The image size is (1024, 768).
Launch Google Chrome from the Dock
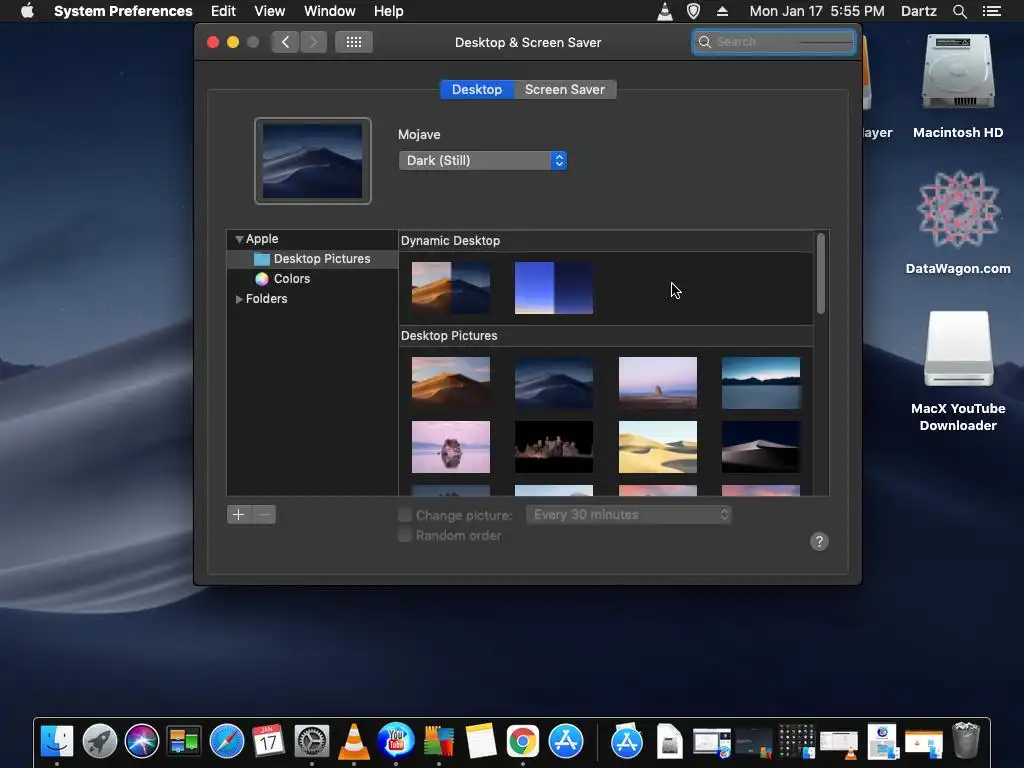(x=522, y=741)
